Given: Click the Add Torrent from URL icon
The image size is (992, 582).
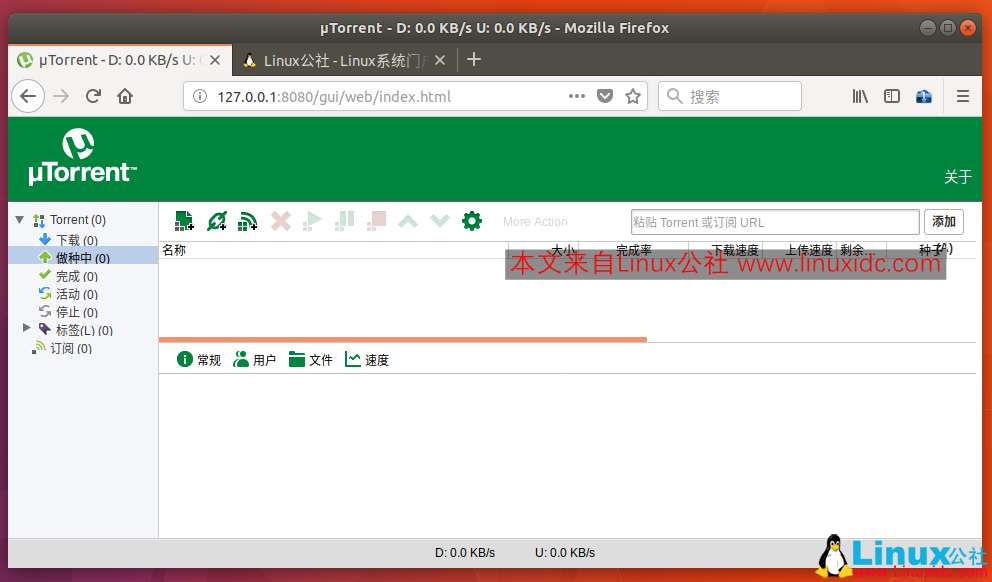Looking at the screenshot, I should pos(216,221).
